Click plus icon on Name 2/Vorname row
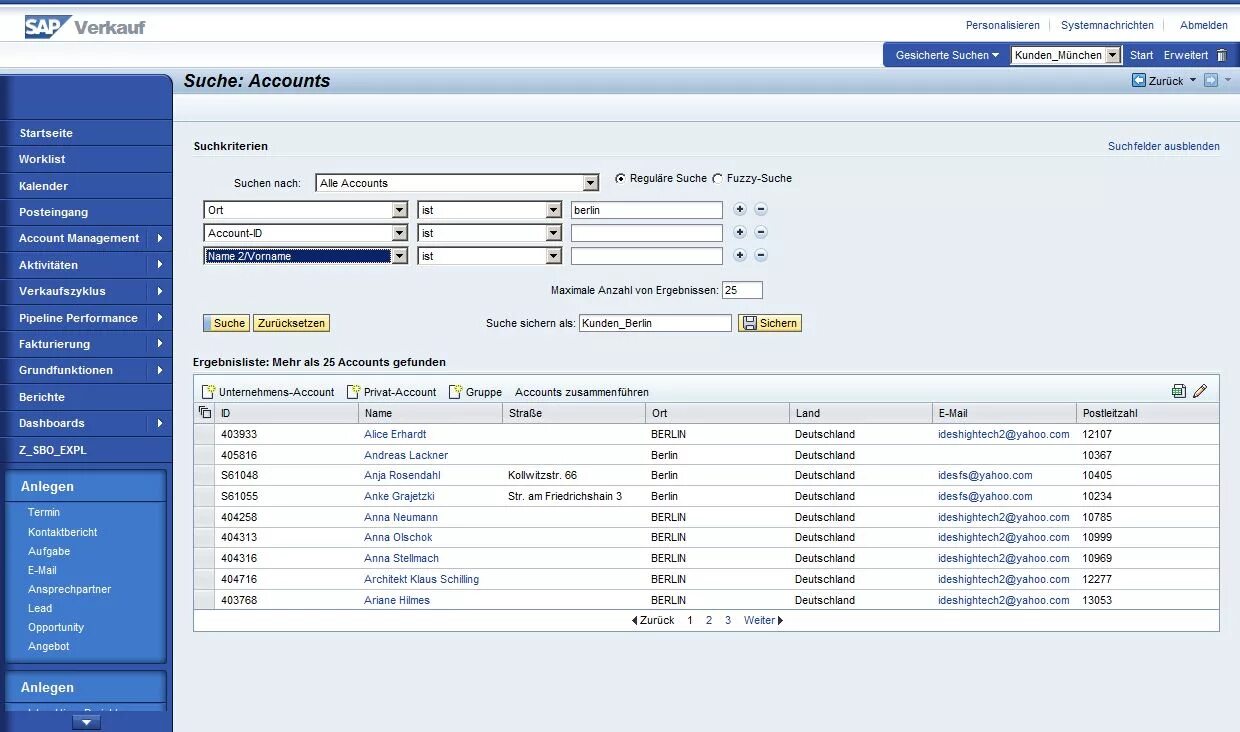The image size is (1240, 732). [x=740, y=255]
